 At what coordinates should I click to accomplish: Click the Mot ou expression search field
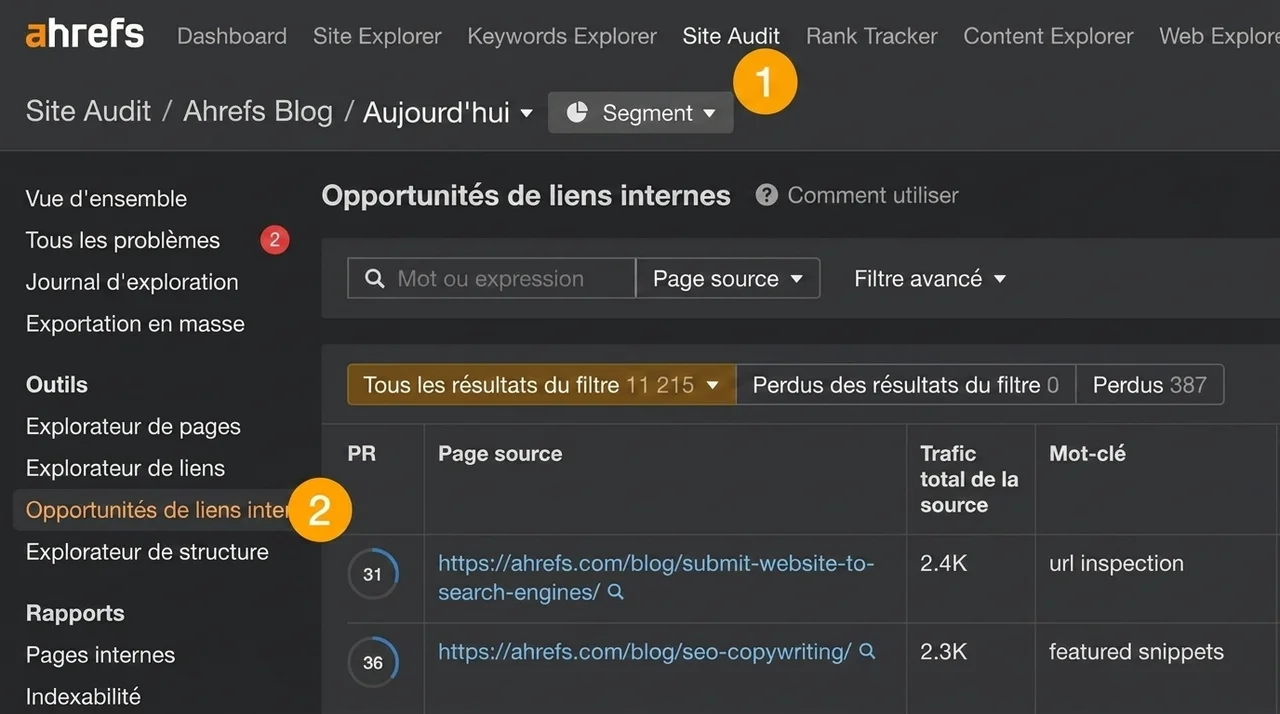click(491, 279)
